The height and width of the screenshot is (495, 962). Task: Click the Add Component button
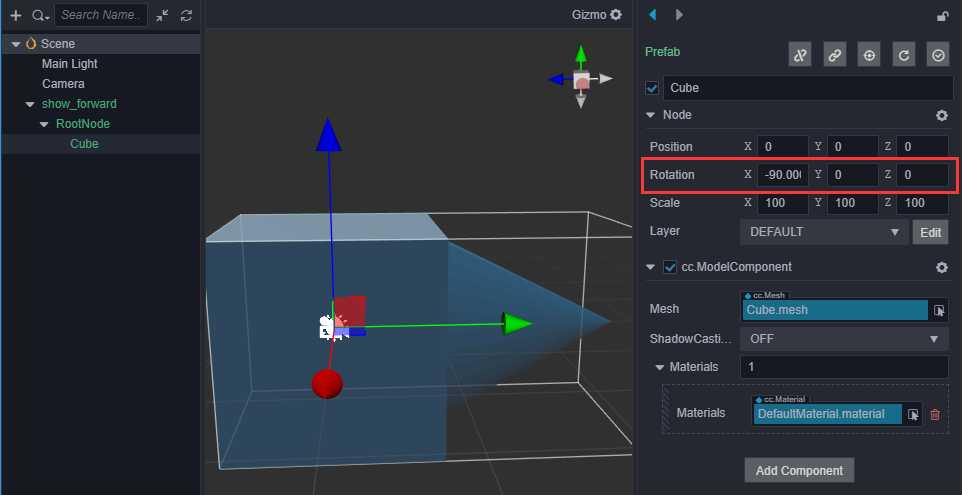pyautogui.click(x=799, y=470)
